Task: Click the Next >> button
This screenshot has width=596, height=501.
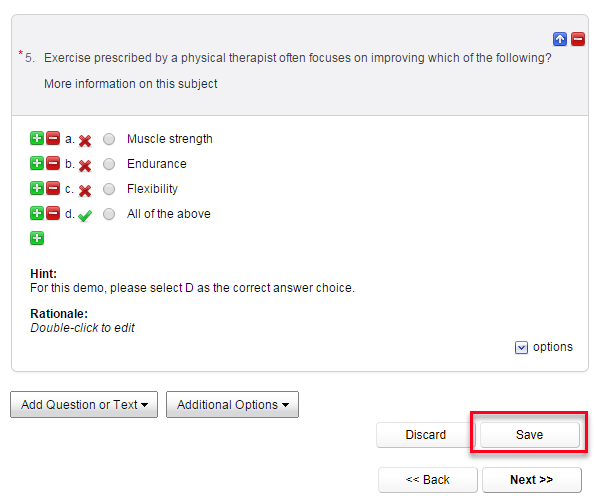Action: (x=532, y=480)
